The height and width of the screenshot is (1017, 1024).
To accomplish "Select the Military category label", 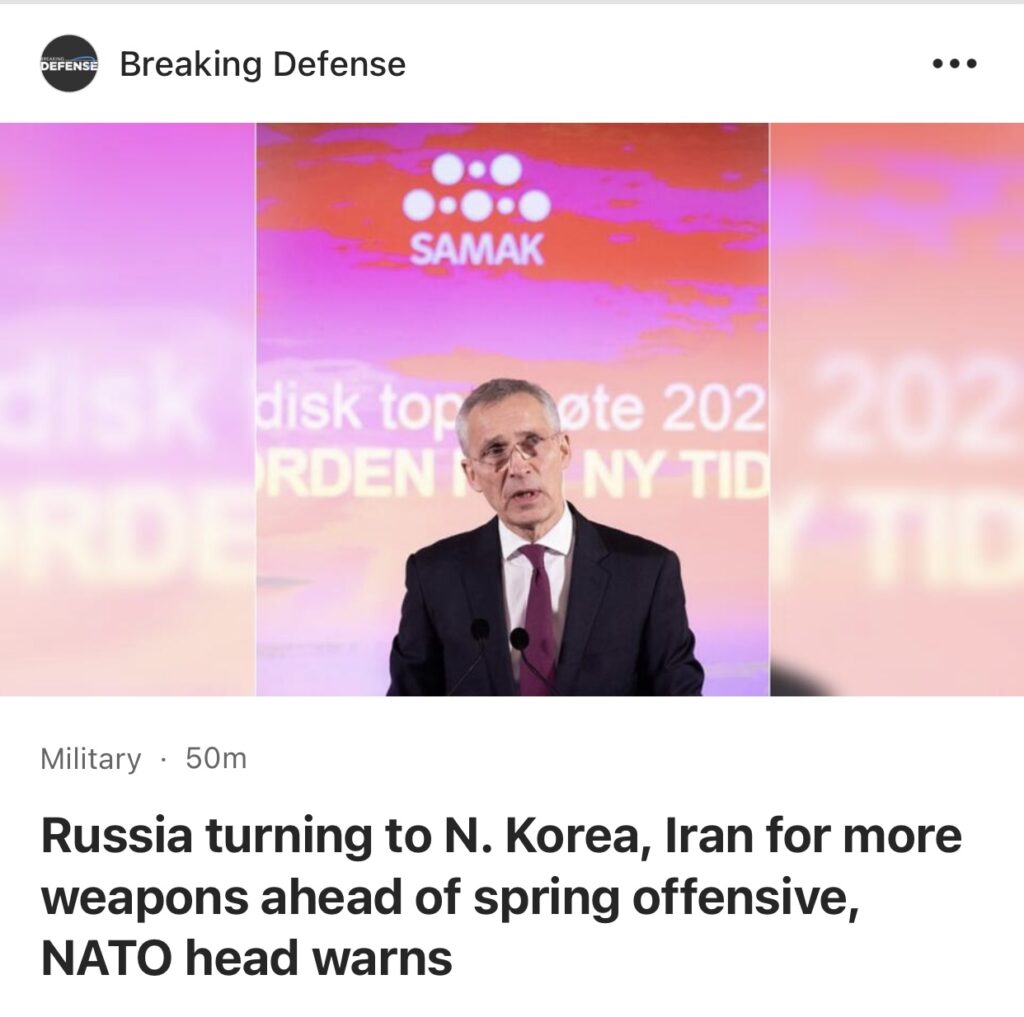I will point(90,759).
